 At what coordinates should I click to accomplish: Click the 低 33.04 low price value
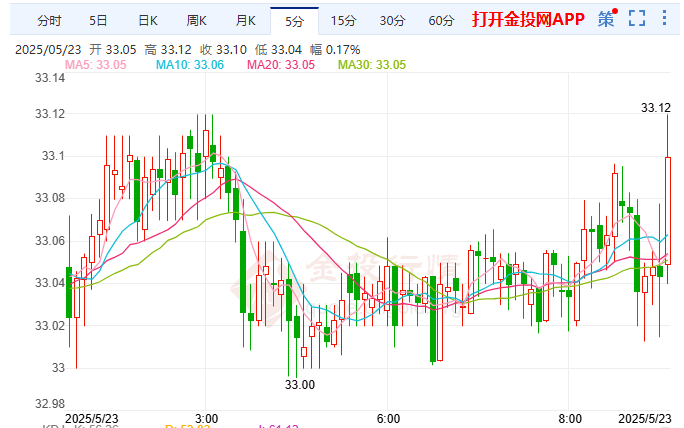[278, 50]
